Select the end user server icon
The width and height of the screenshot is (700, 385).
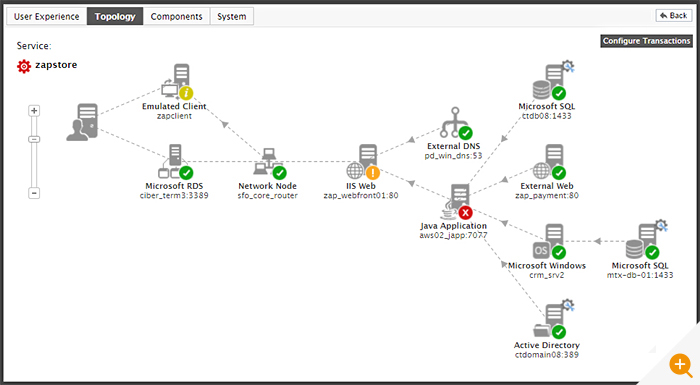click(82, 122)
